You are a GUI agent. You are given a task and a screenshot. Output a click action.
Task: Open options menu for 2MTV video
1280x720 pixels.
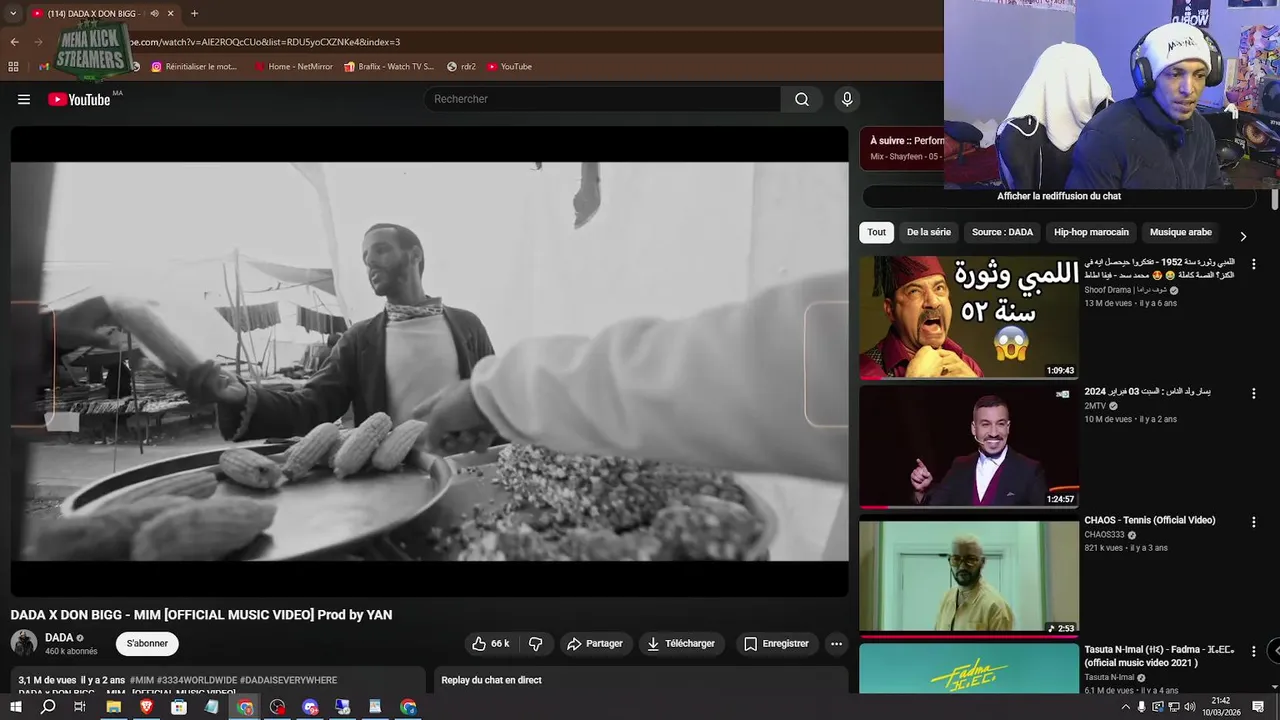[1253, 394]
